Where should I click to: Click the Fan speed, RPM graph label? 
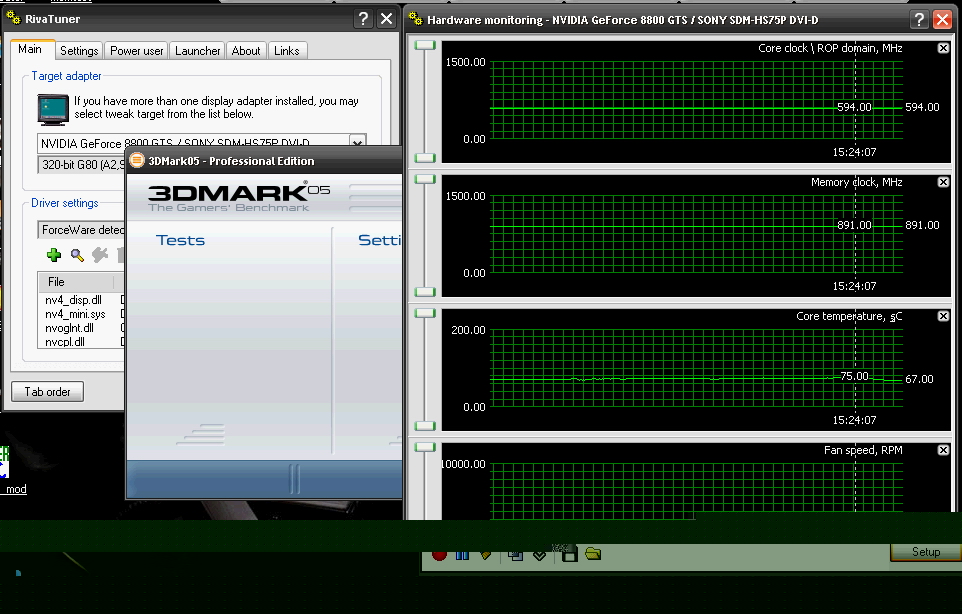tap(863, 450)
